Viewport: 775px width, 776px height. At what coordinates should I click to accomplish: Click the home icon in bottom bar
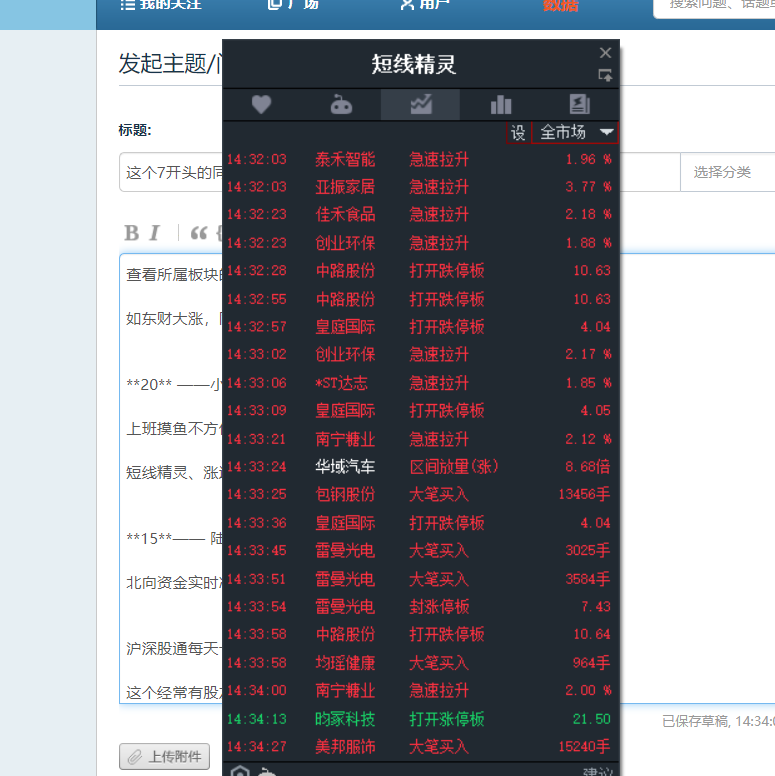(240, 771)
